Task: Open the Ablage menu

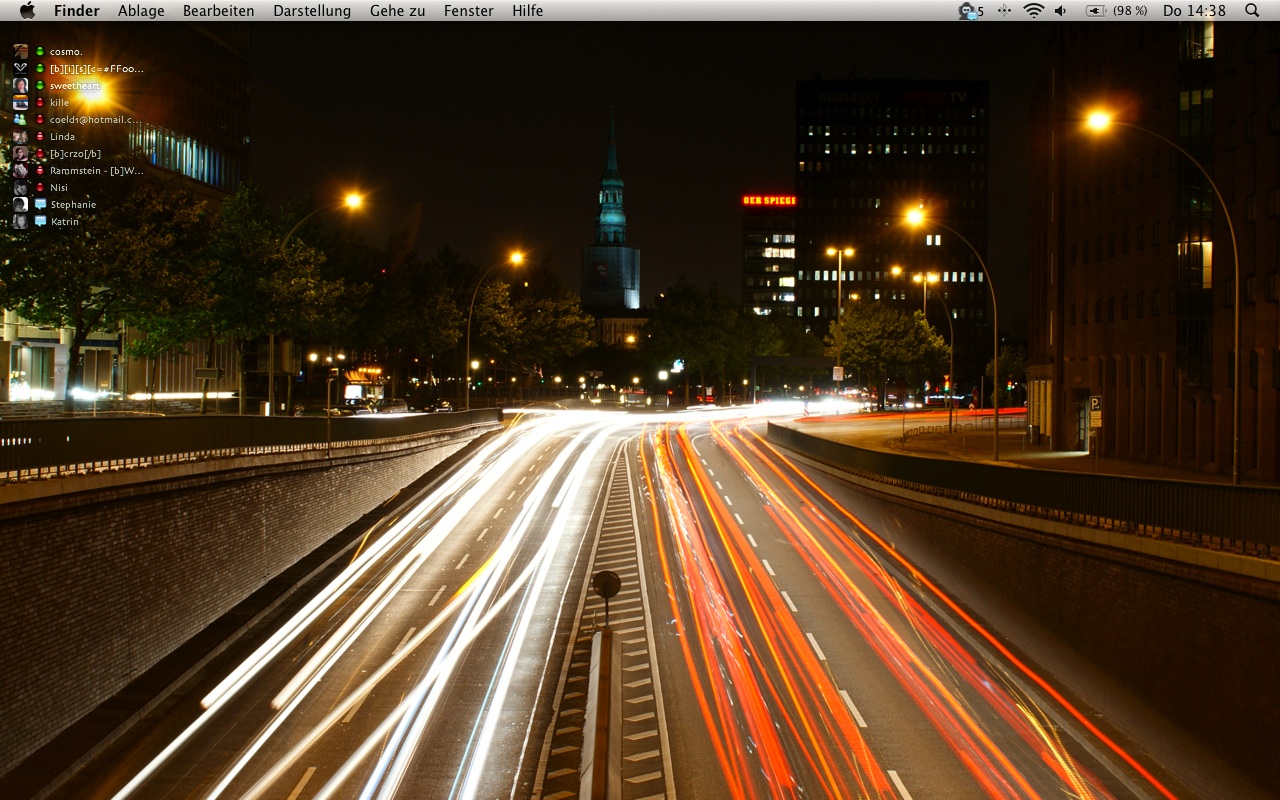Action: (x=141, y=11)
